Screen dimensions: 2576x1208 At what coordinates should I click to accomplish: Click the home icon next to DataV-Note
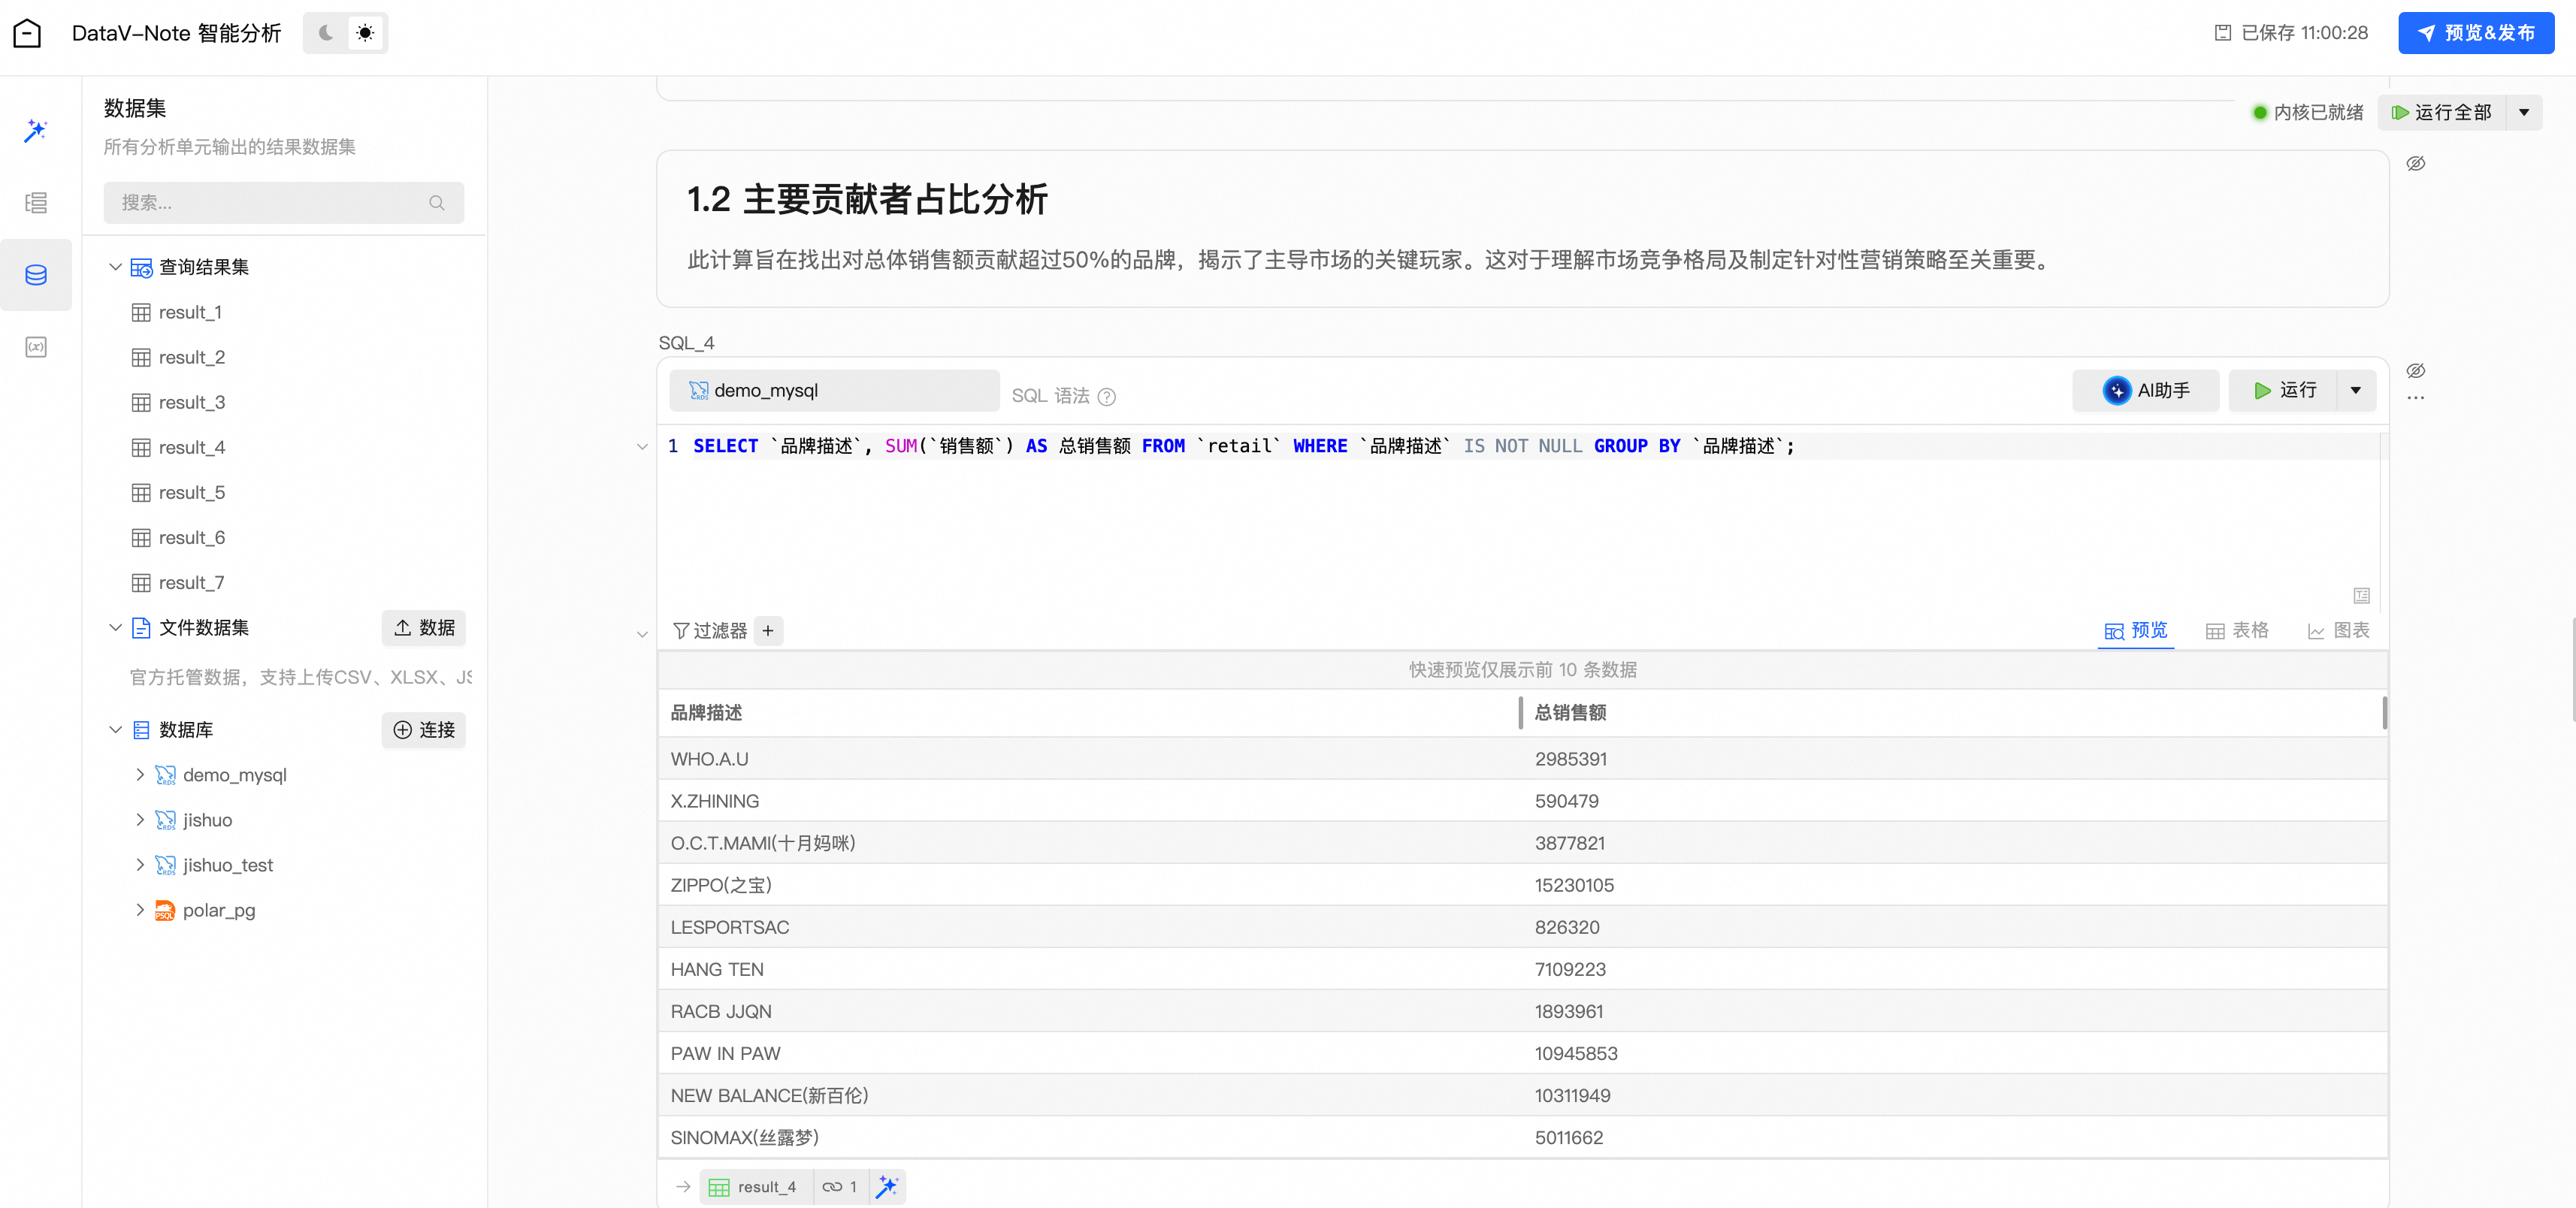click(x=27, y=33)
